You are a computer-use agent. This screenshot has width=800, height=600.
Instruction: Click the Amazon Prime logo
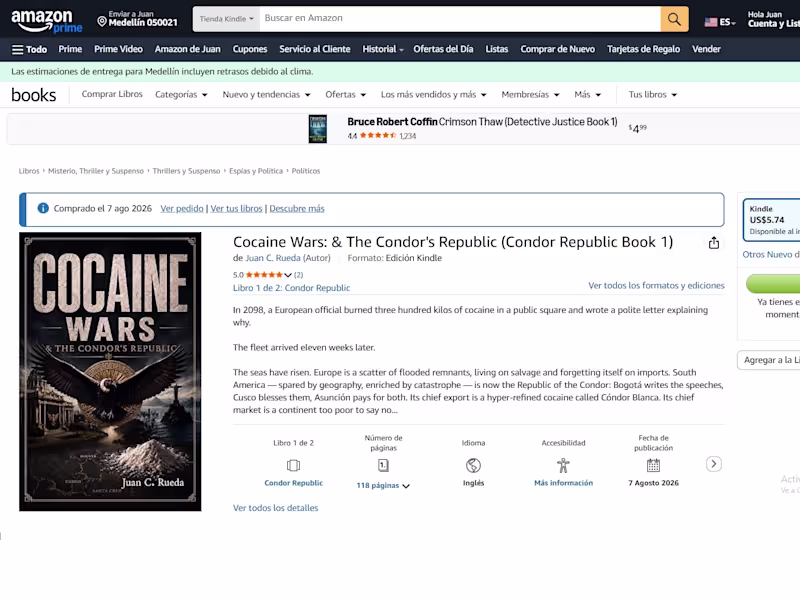point(47,20)
